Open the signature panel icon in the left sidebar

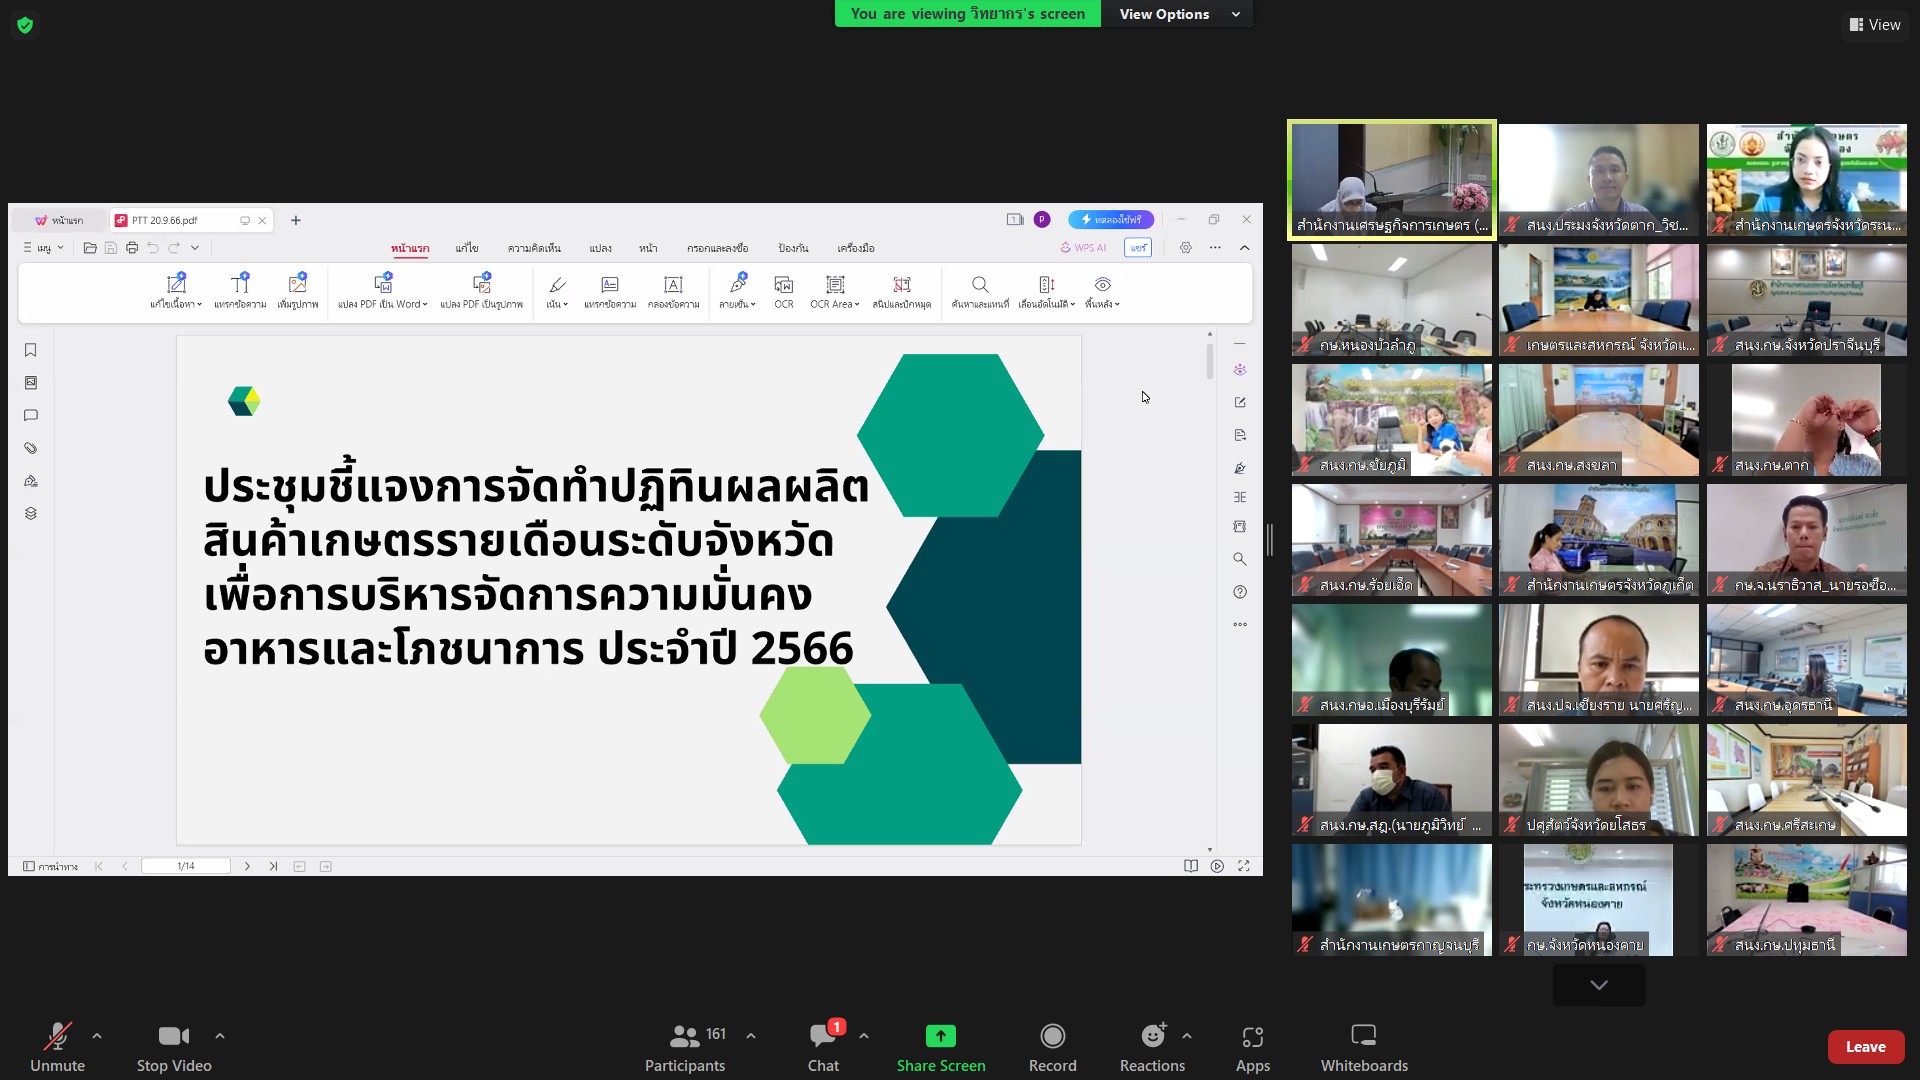31,481
